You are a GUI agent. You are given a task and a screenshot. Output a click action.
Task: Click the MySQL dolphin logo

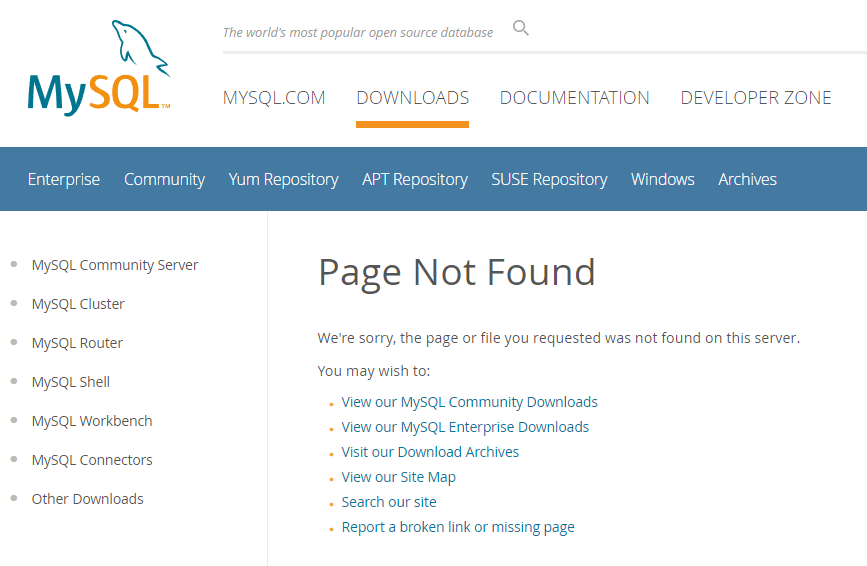(99, 68)
